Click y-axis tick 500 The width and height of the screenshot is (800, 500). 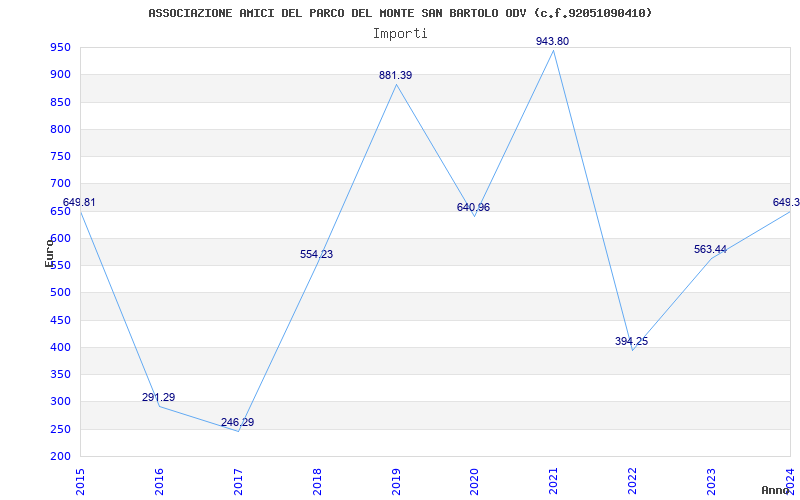click(x=60, y=293)
